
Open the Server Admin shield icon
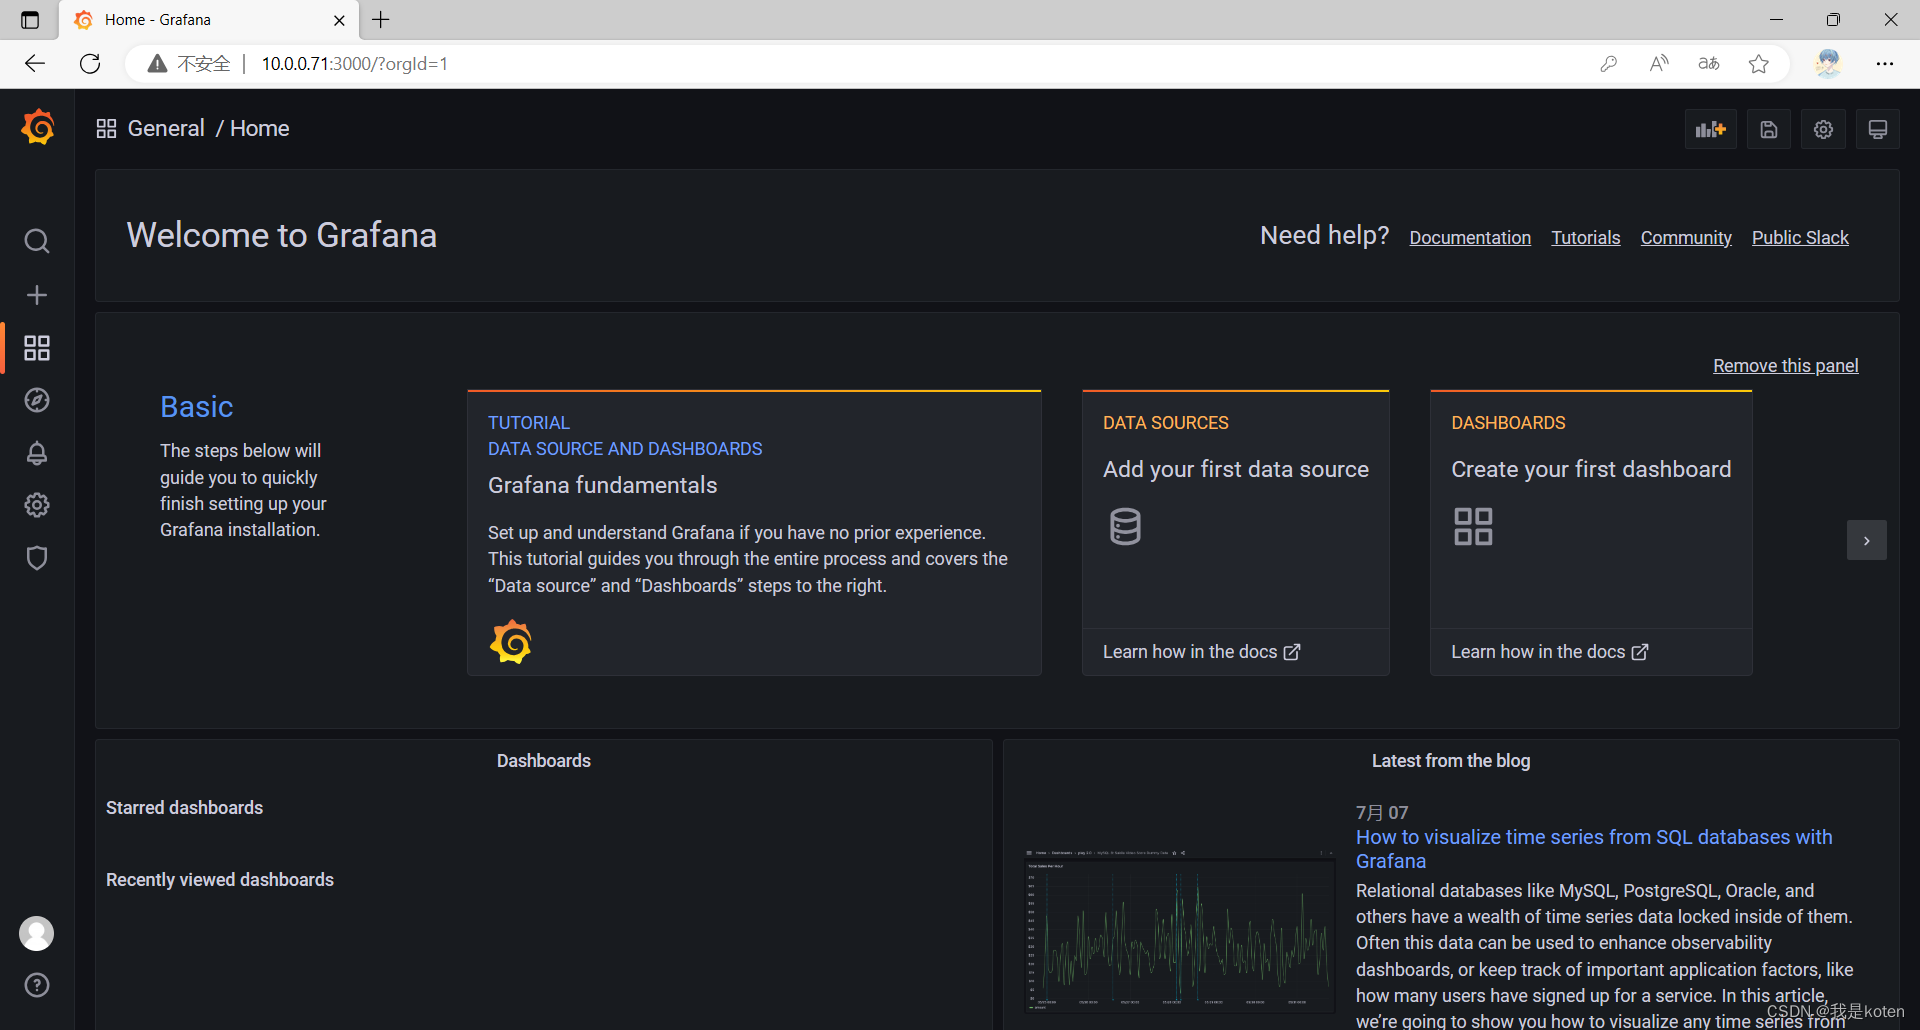[x=37, y=558]
